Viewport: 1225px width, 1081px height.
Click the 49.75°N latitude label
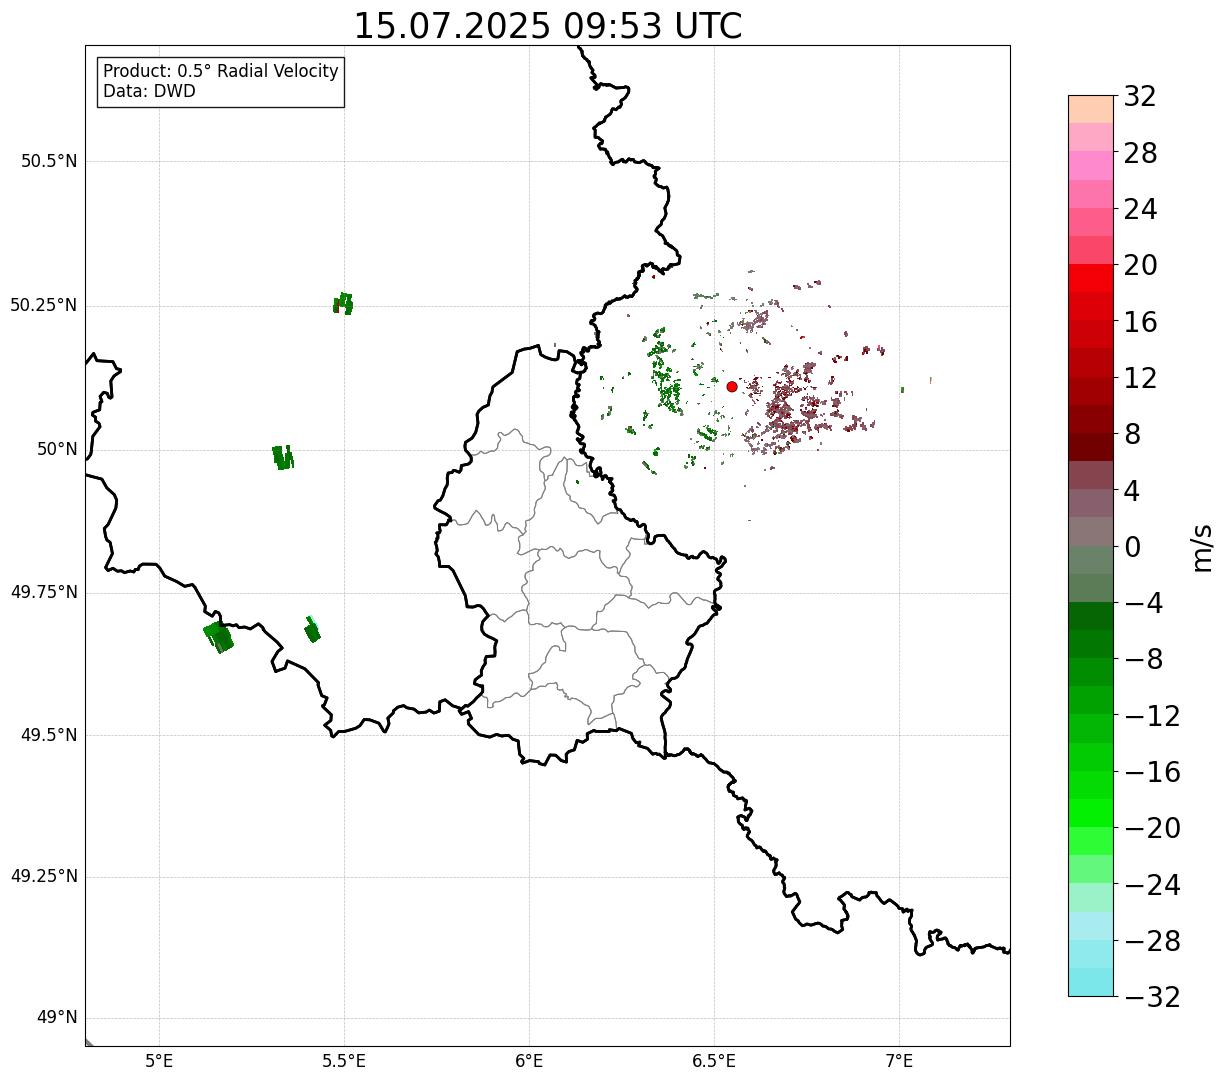point(44,592)
